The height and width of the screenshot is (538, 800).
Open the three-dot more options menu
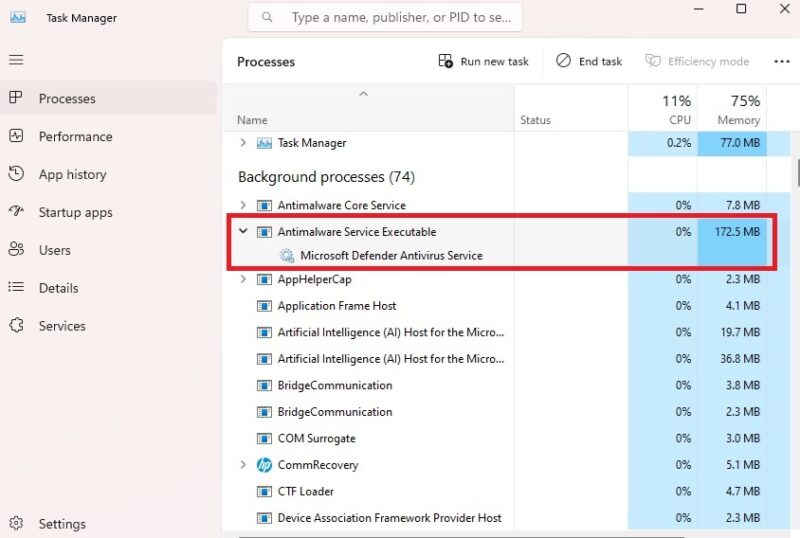(782, 62)
